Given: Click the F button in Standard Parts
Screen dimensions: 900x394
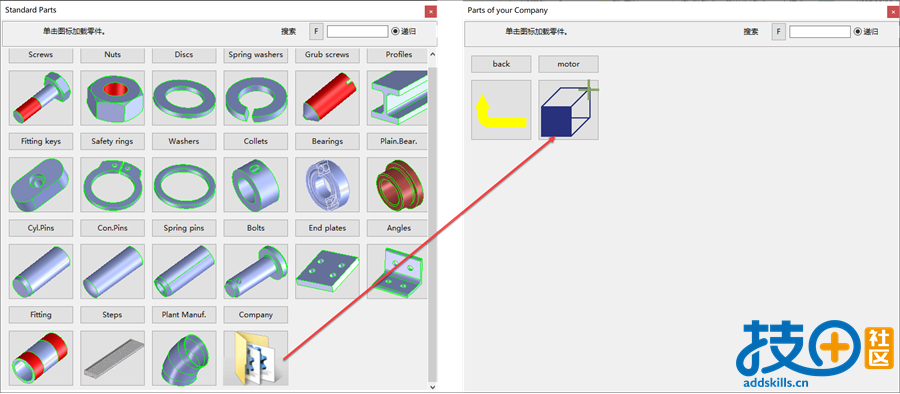Looking at the screenshot, I should coord(316,32).
